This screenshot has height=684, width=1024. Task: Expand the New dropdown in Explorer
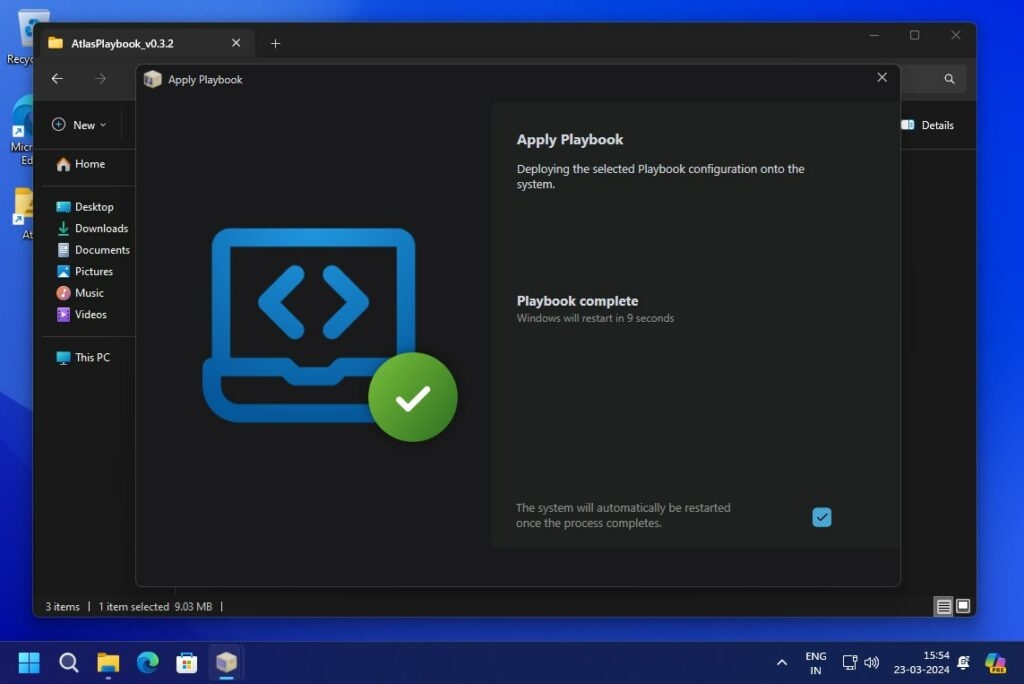79,125
